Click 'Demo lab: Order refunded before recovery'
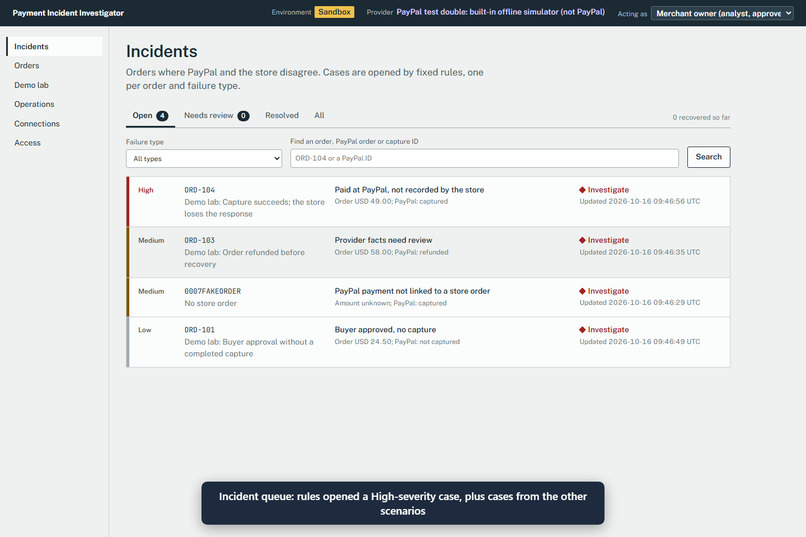The image size is (806, 537). coord(244,258)
